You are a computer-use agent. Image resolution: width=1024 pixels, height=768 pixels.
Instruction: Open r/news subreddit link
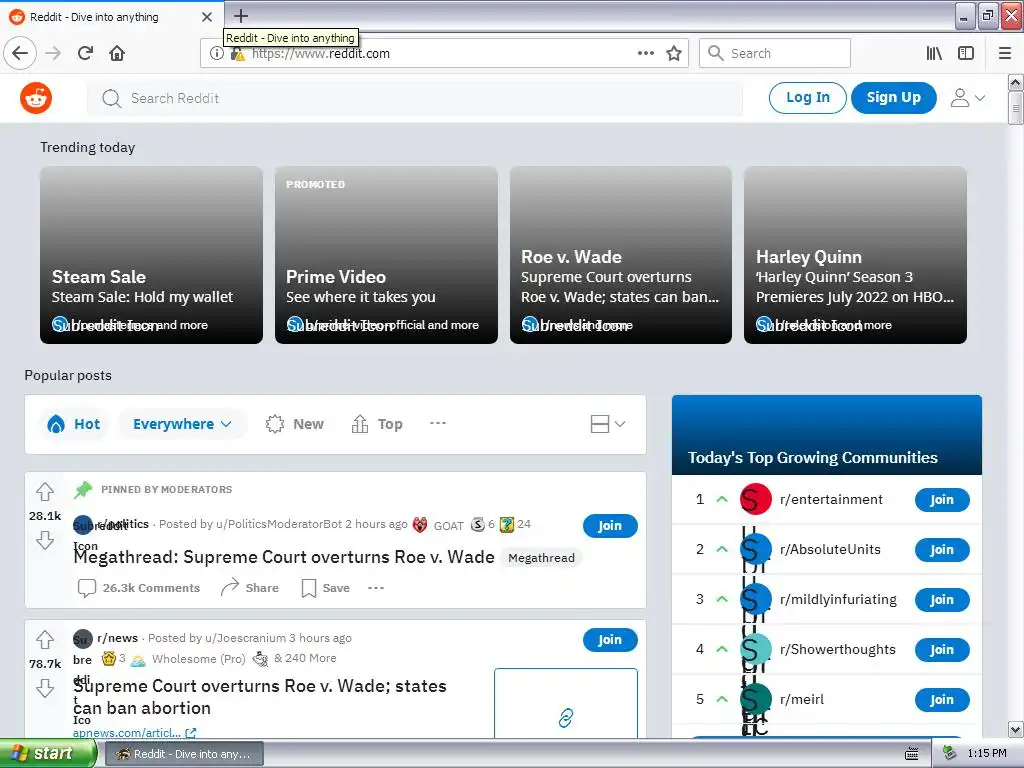pyautogui.click(x=118, y=638)
